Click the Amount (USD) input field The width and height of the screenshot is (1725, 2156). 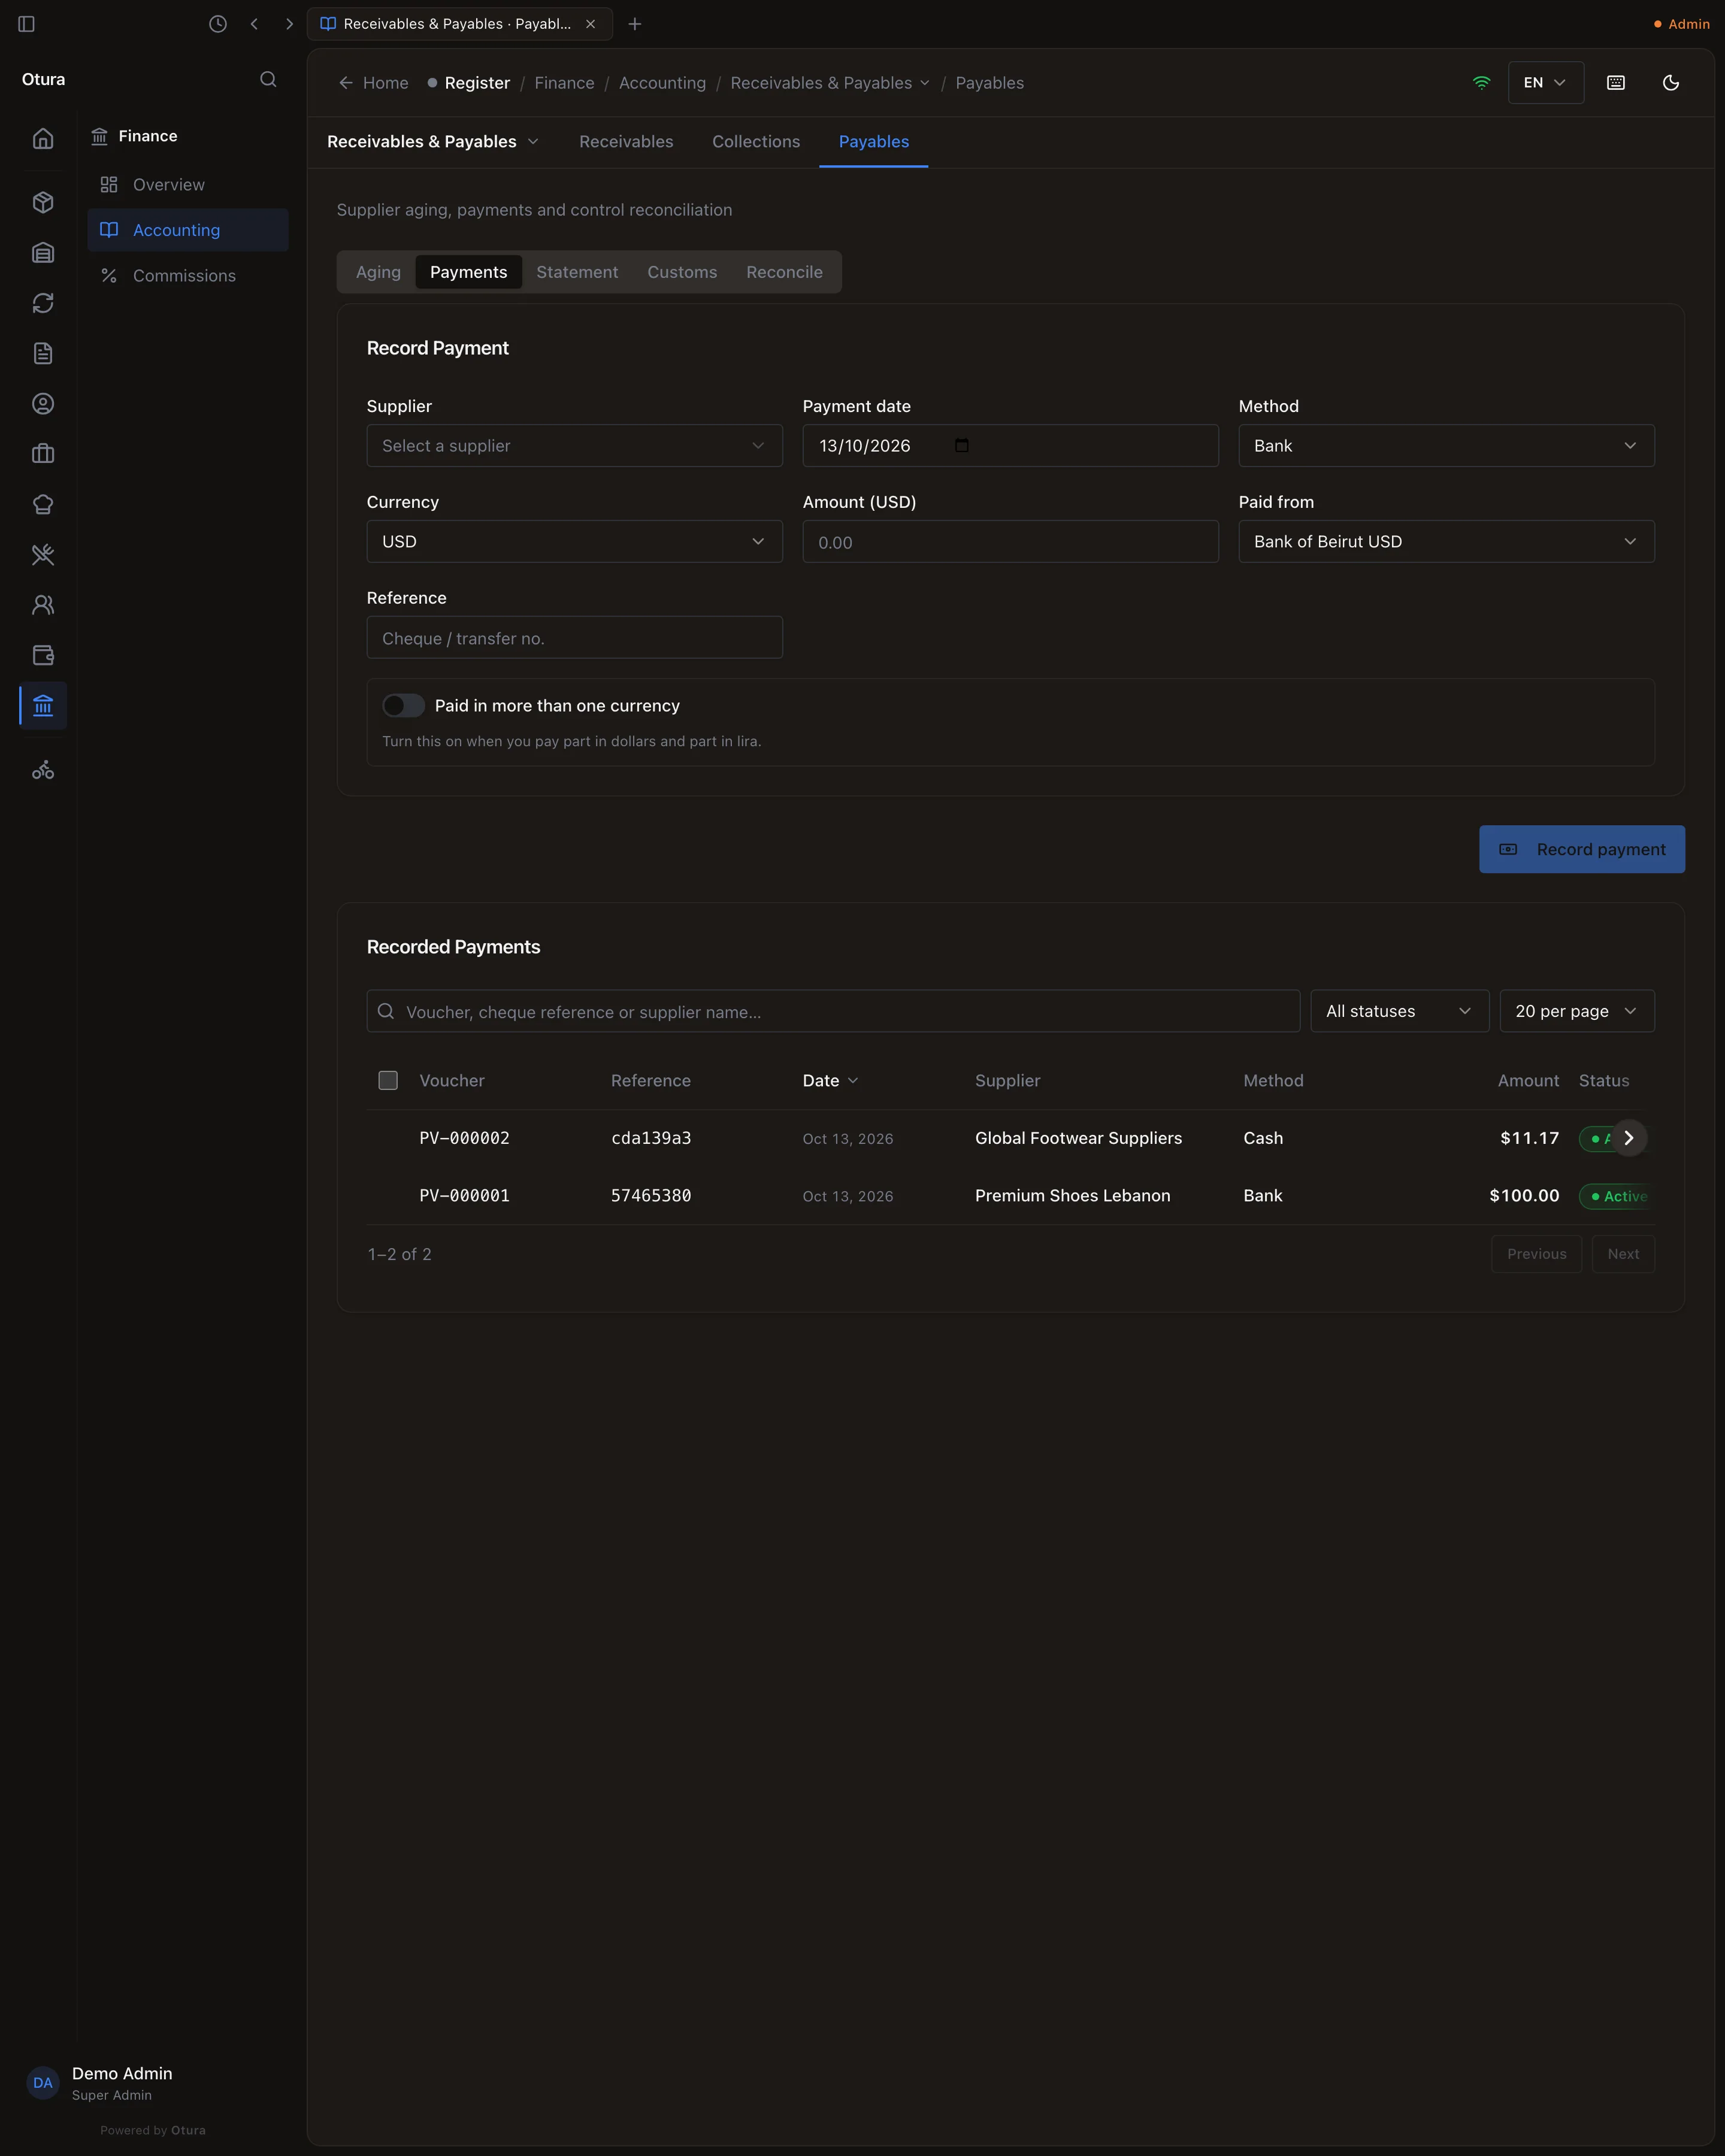pyautogui.click(x=1010, y=541)
